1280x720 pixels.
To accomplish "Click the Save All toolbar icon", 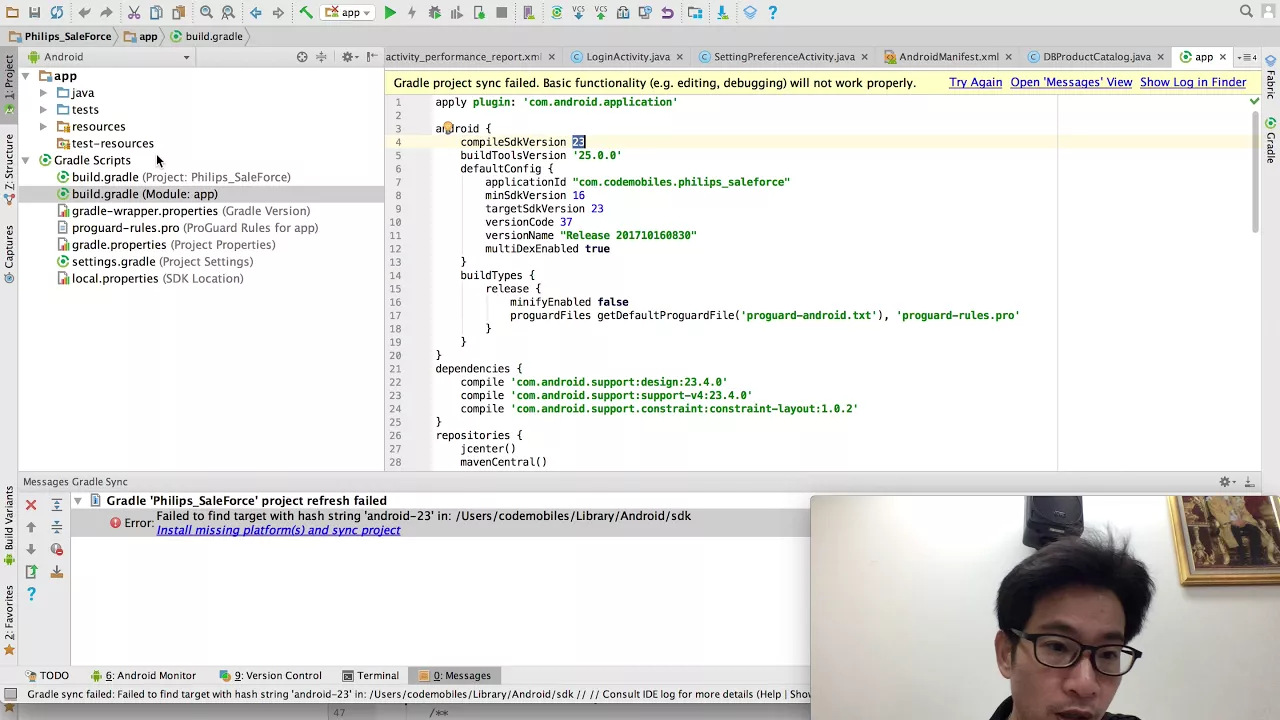I will click(34, 13).
